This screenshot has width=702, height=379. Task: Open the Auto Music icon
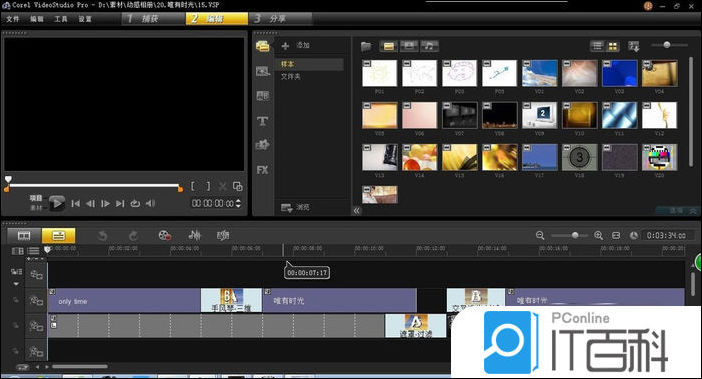[223, 235]
